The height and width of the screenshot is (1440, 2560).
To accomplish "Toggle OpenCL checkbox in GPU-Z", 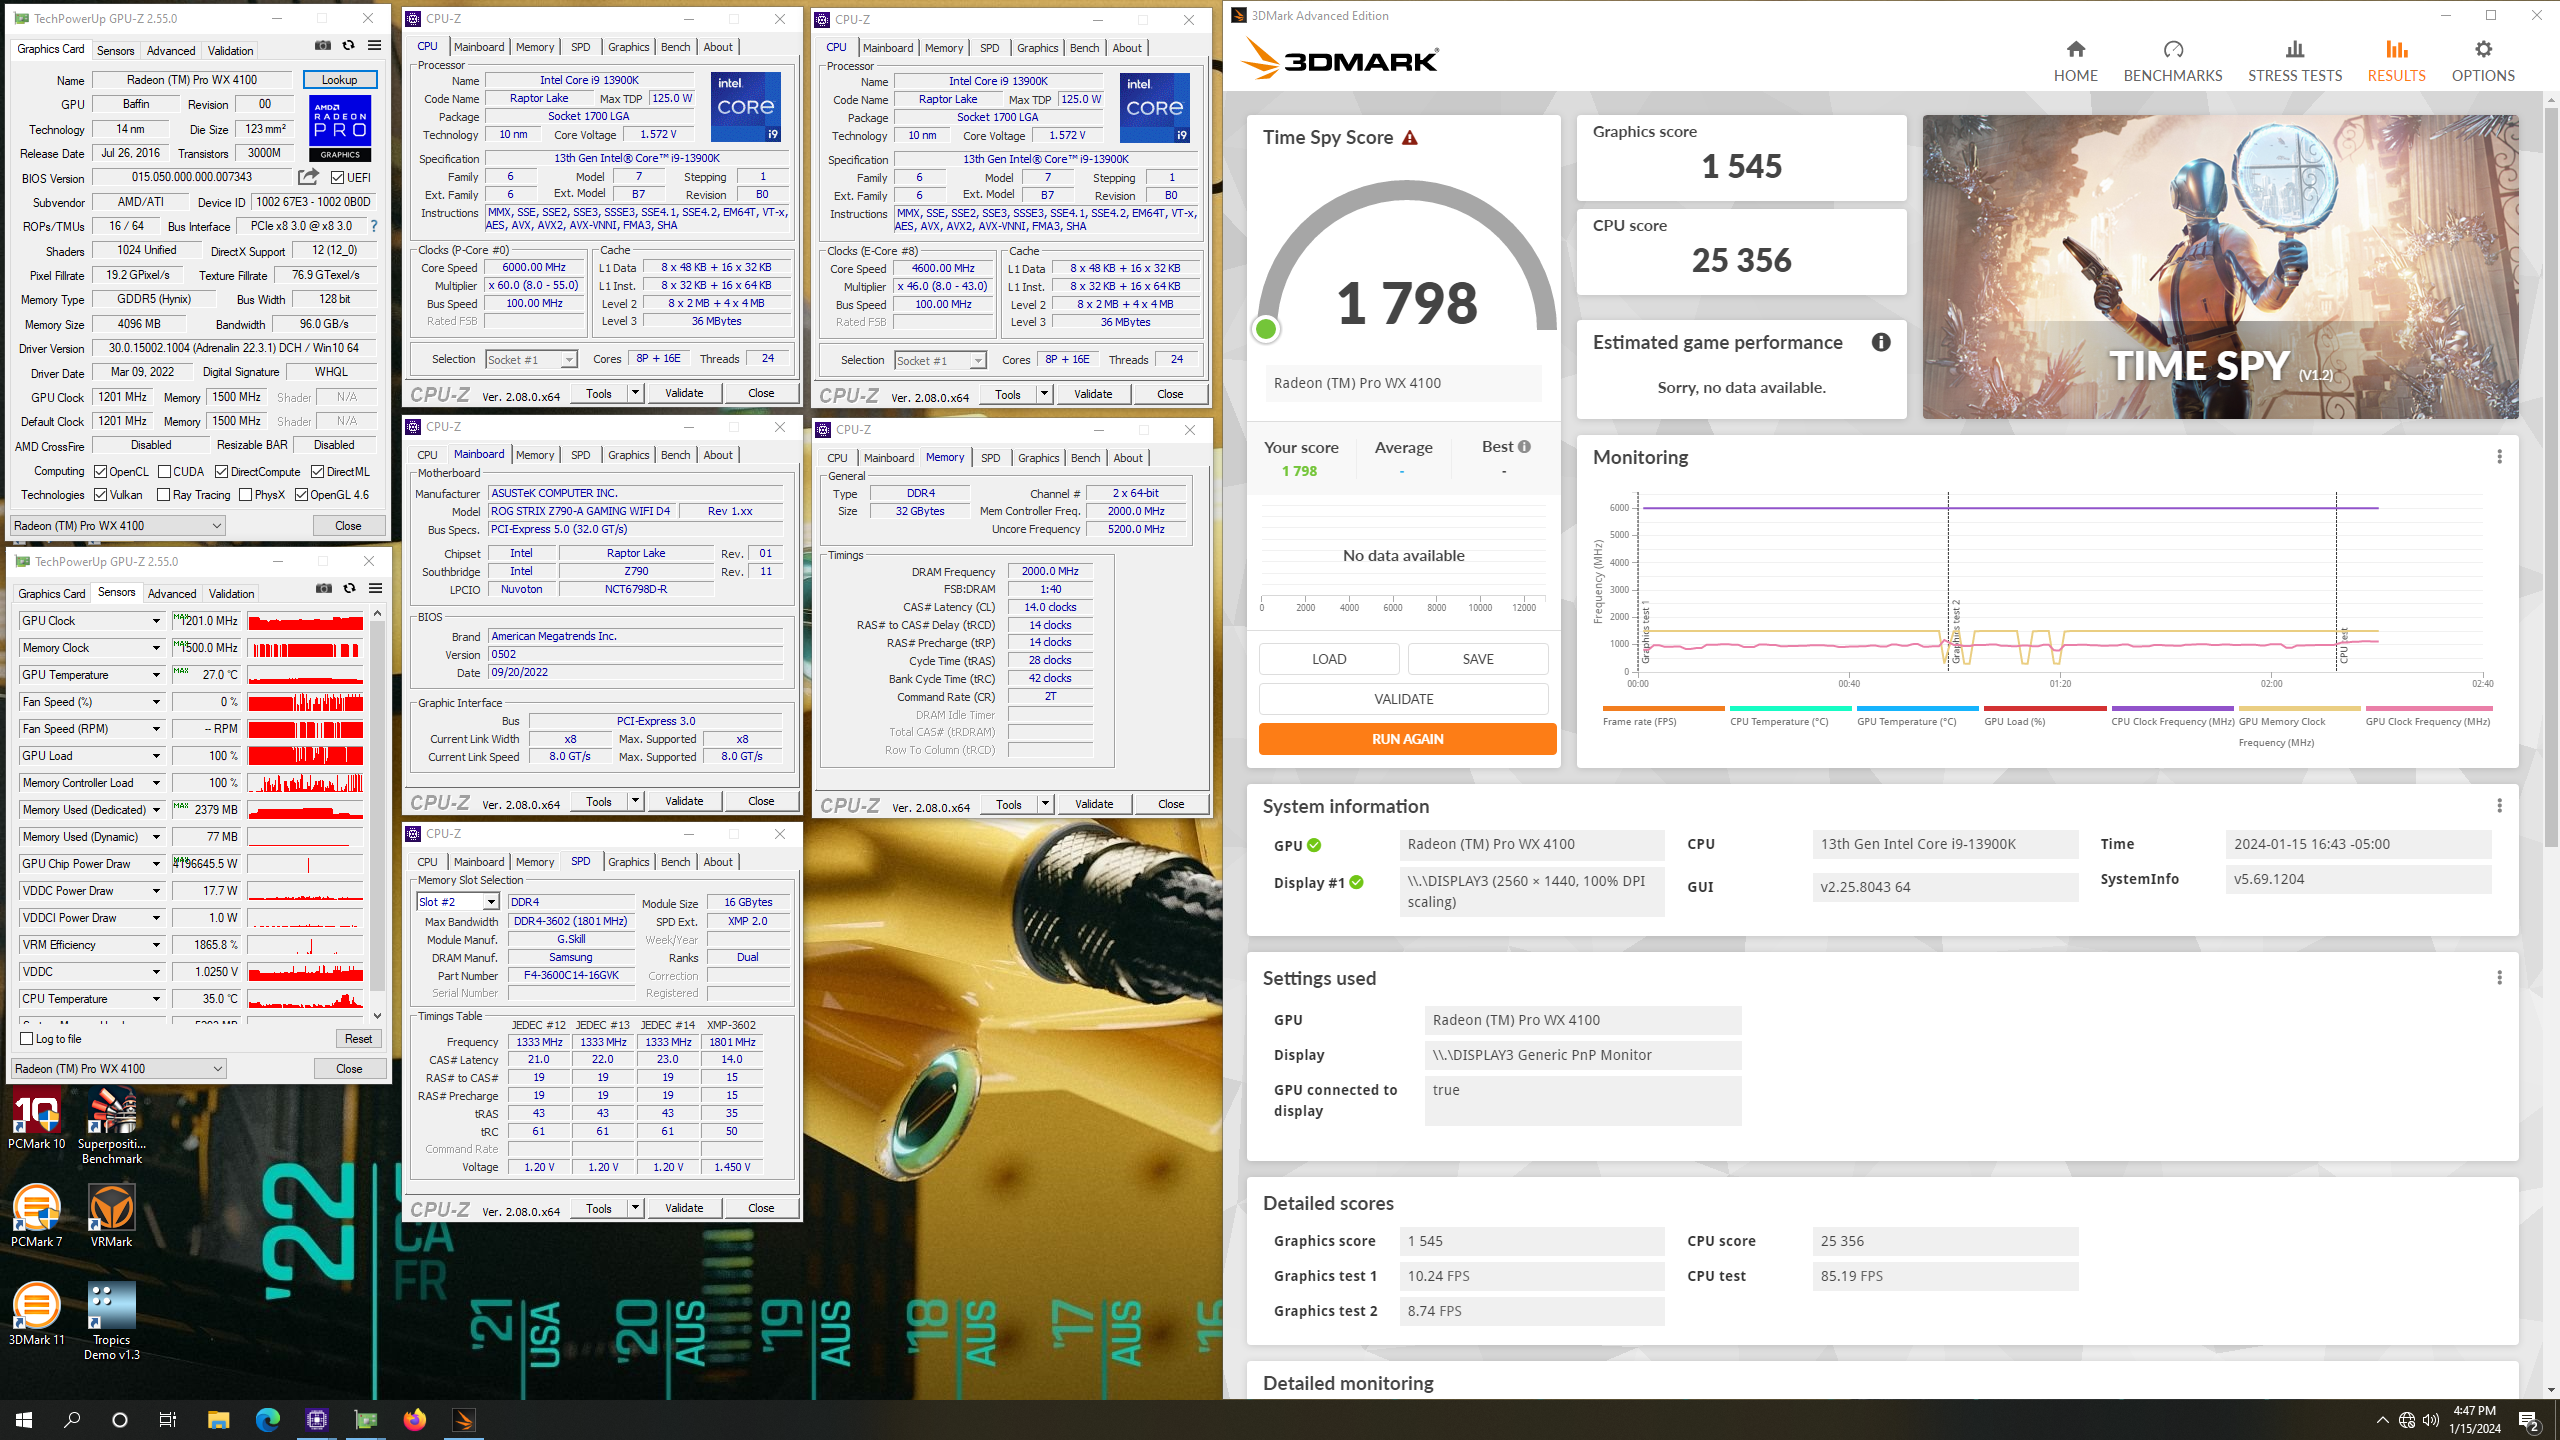I will coord(100,472).
